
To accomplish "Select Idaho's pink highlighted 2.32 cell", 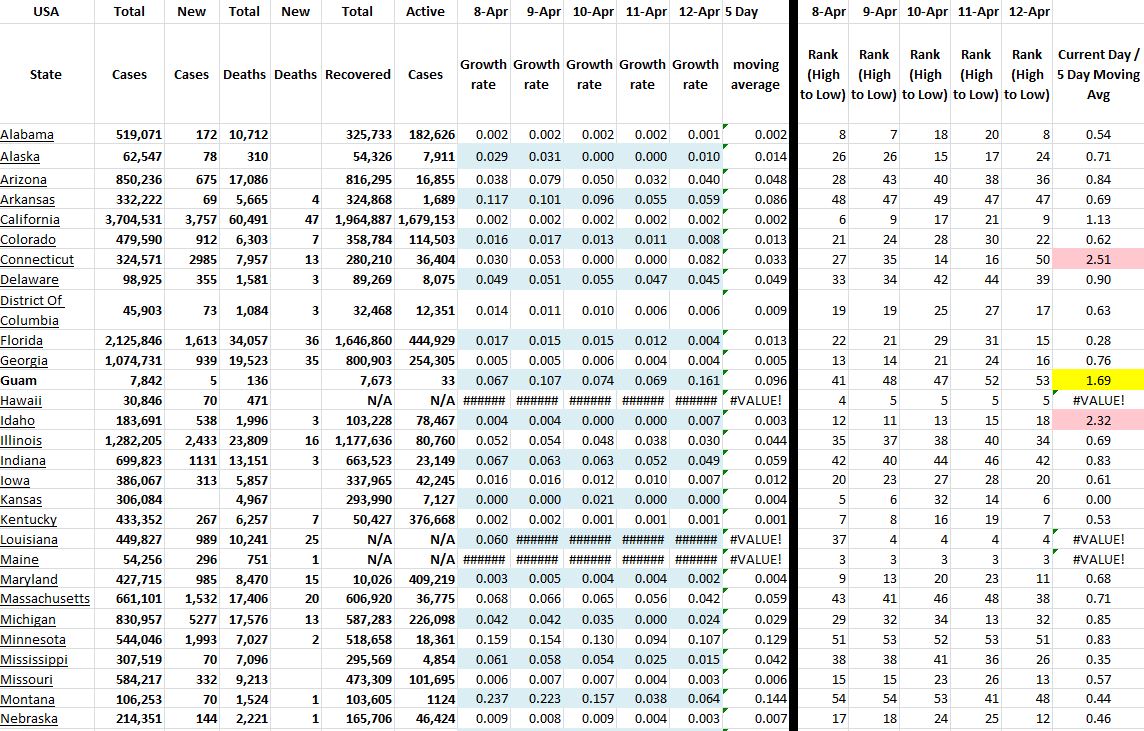I will pos(1097,420).
